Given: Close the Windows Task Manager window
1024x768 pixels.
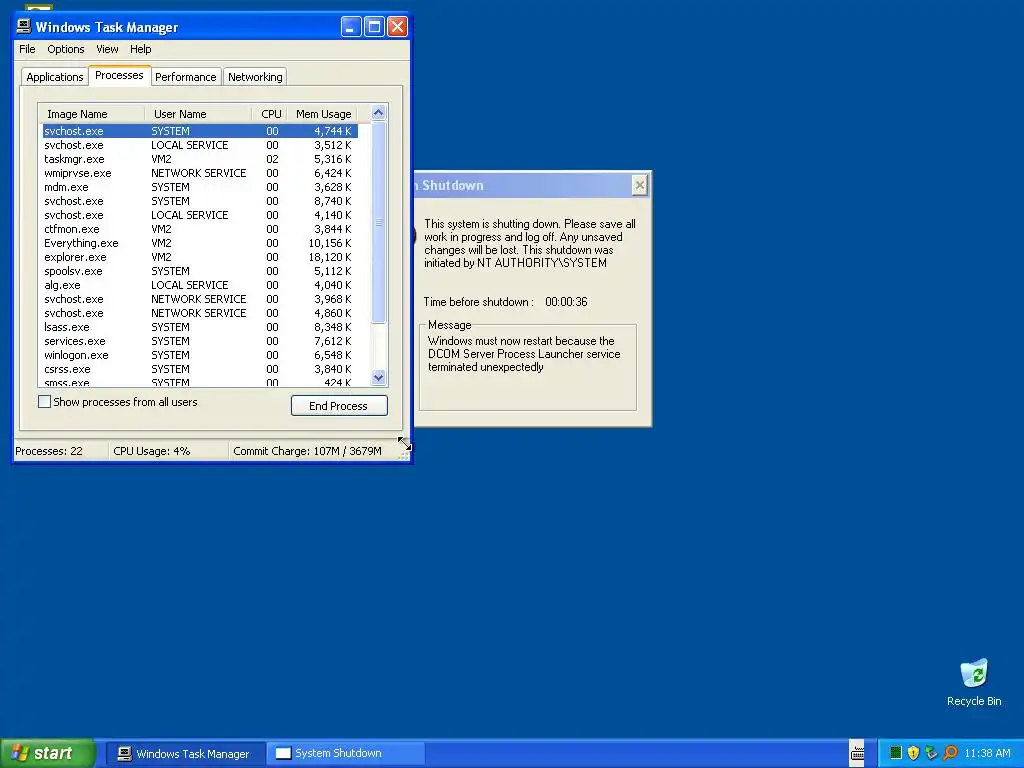Looking at the screenshot, I should click(397, 27).
